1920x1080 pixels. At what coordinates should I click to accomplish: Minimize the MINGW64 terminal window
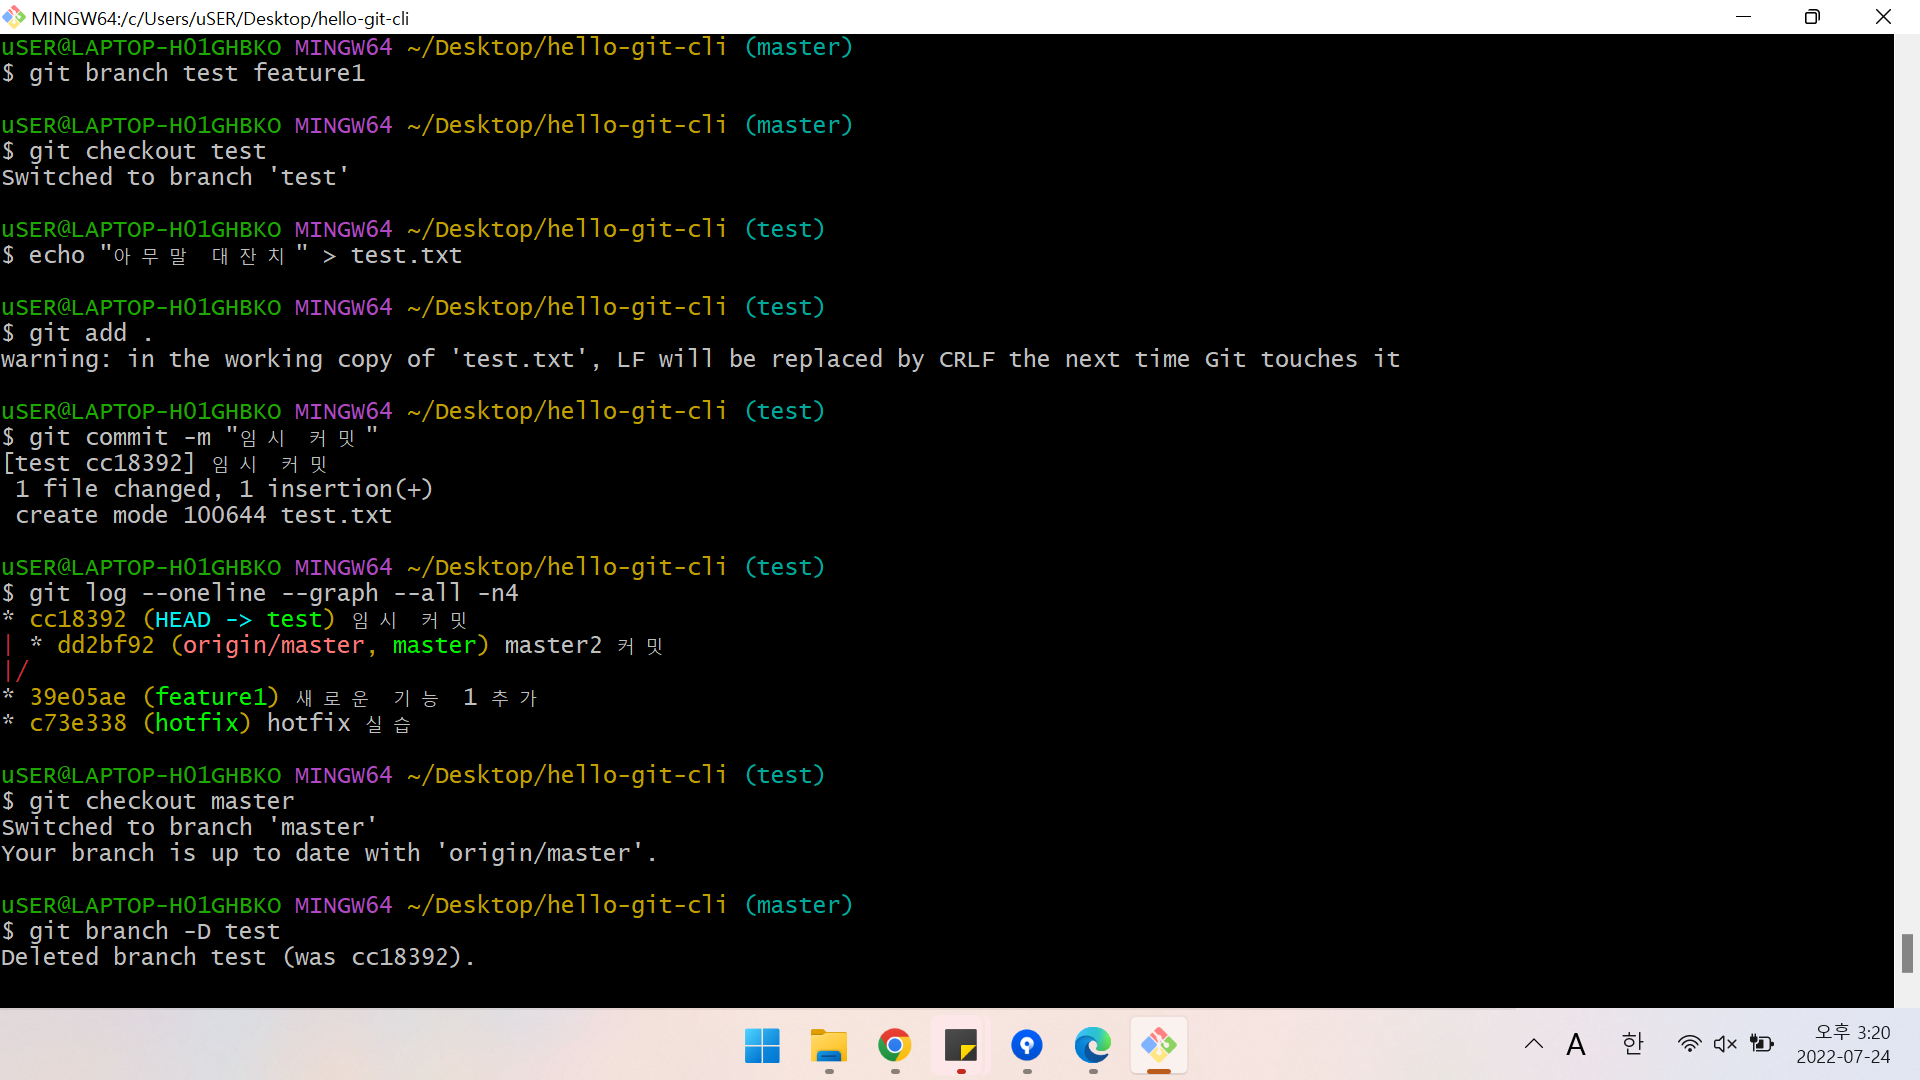[x=1743, y=17]
